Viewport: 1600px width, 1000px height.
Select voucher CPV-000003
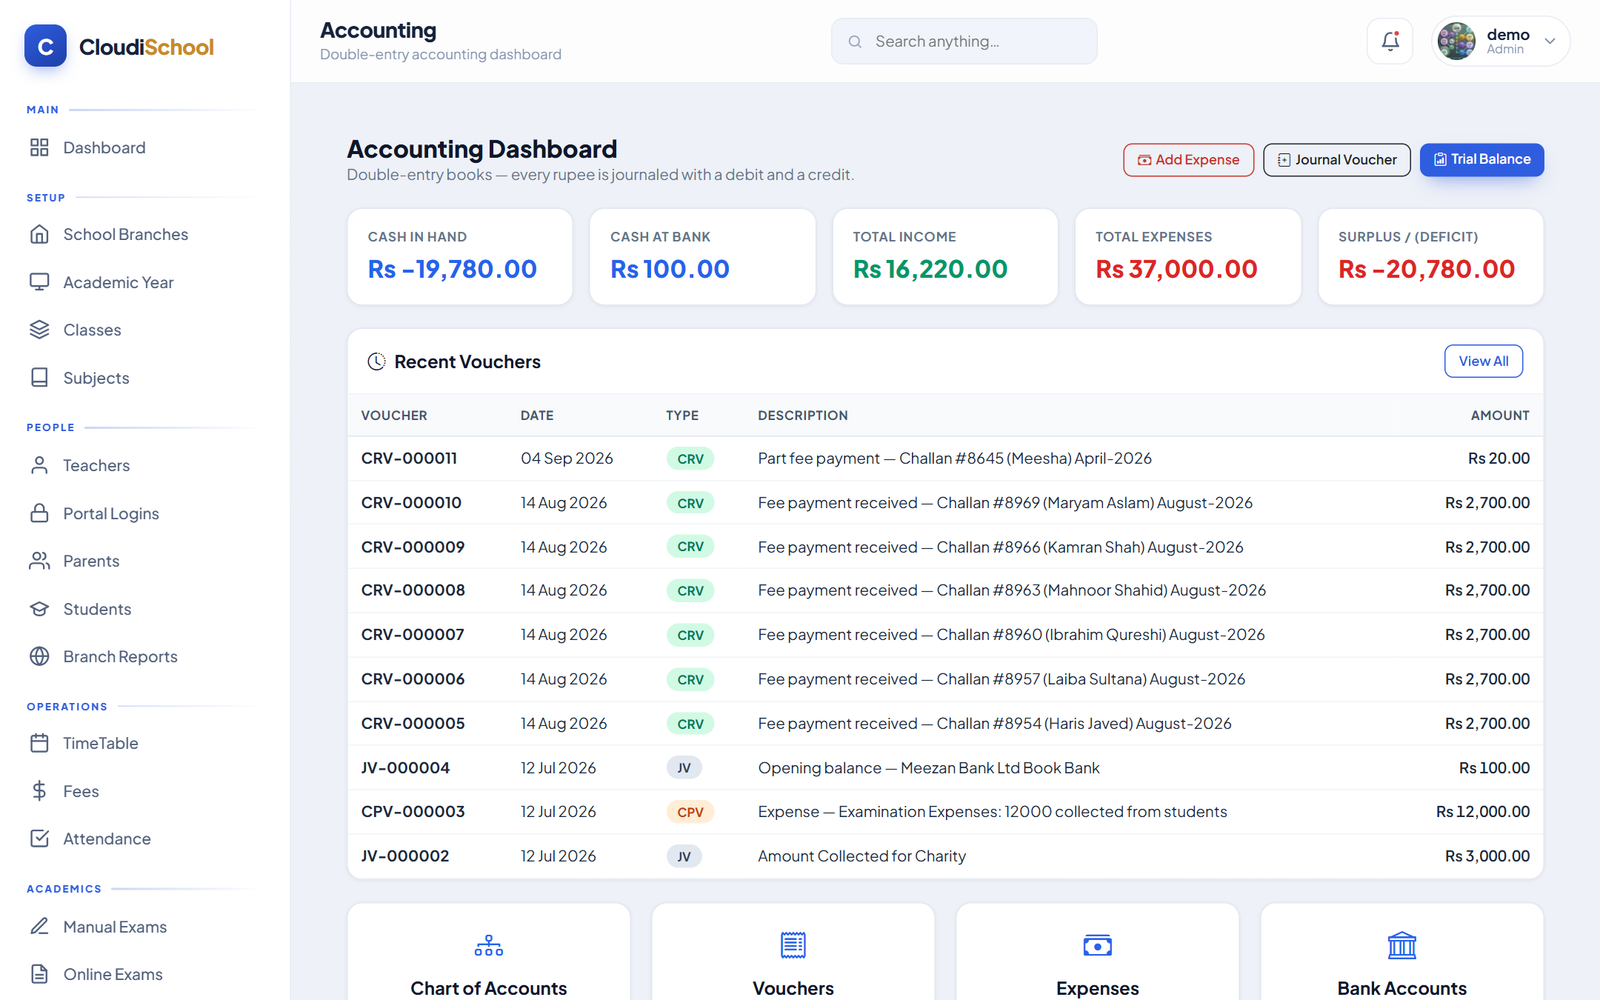point(413,812)
